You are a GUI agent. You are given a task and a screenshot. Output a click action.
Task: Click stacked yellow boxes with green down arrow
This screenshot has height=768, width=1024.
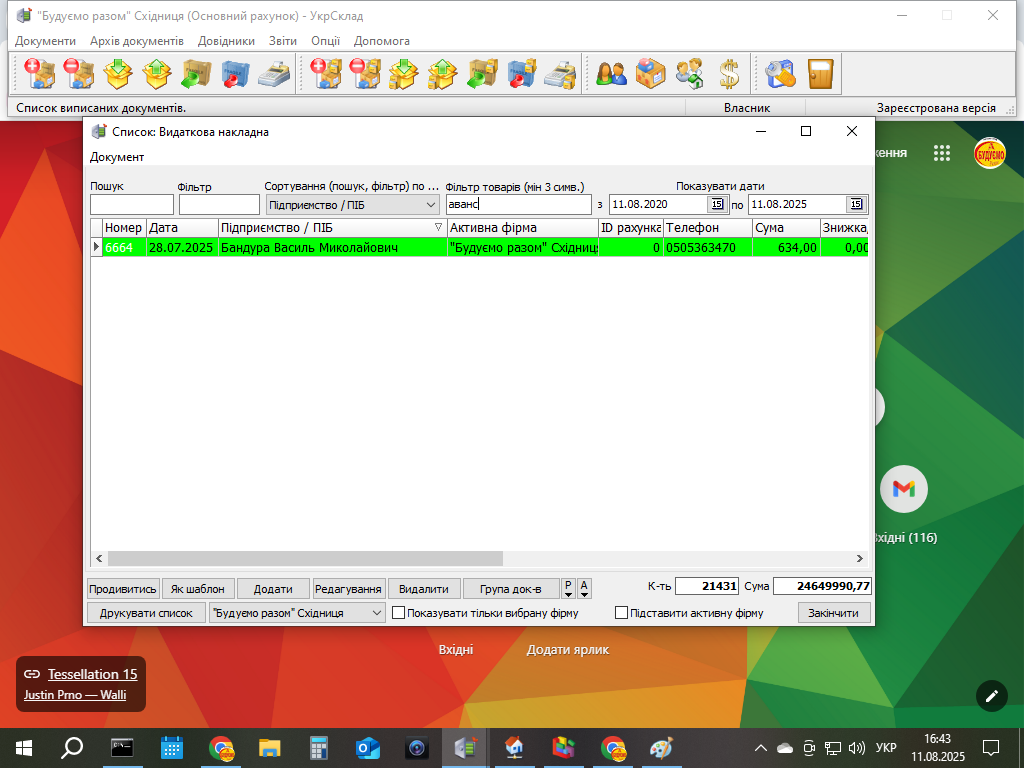pyautogui.click(x=404, y=73)
